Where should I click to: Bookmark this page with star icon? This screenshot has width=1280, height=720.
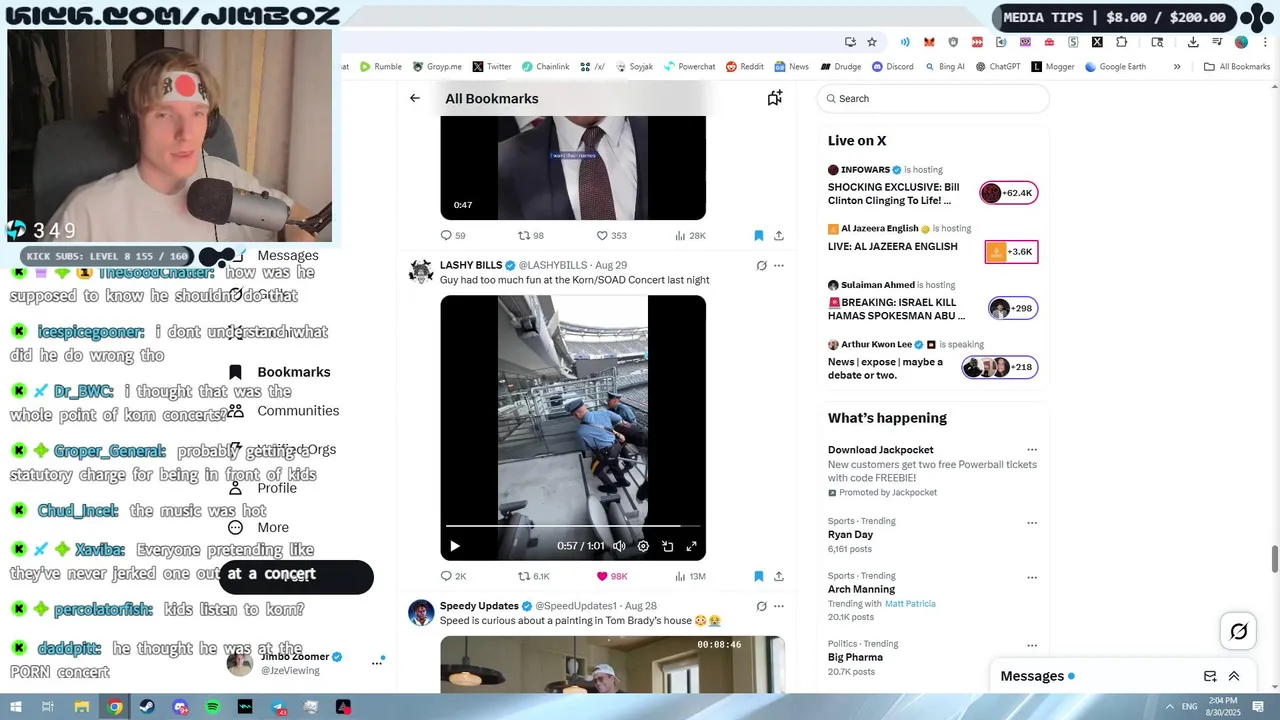coord(872,42)
